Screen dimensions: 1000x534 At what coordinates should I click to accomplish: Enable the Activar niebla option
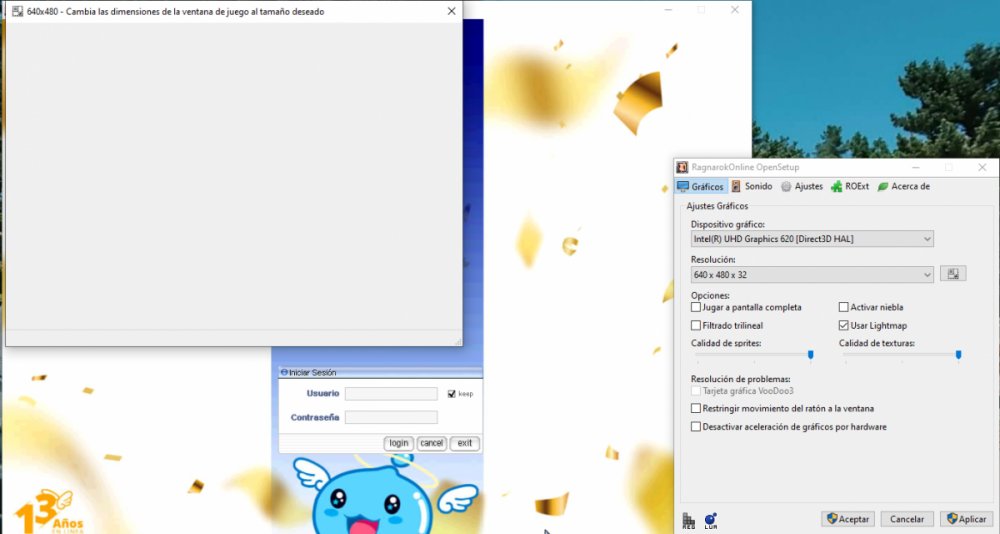point(844,307)
